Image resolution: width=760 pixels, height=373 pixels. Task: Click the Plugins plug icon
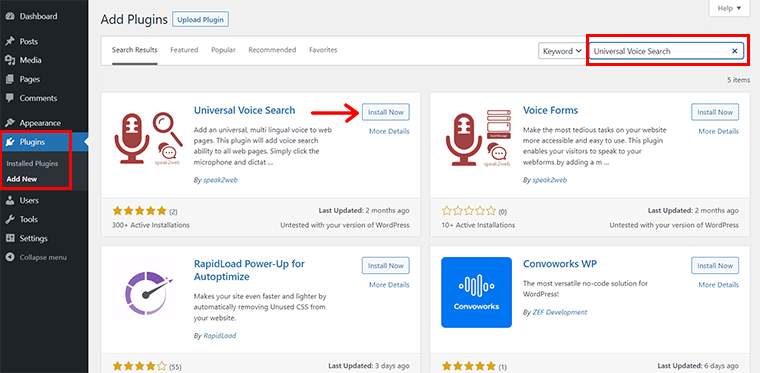[10, 142]
